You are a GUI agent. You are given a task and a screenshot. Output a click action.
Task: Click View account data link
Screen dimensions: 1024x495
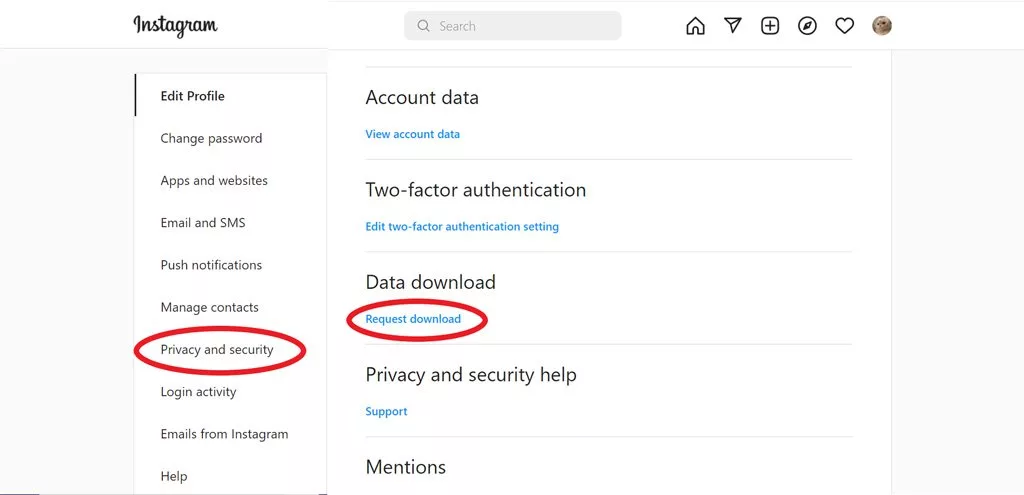[413, 134]
